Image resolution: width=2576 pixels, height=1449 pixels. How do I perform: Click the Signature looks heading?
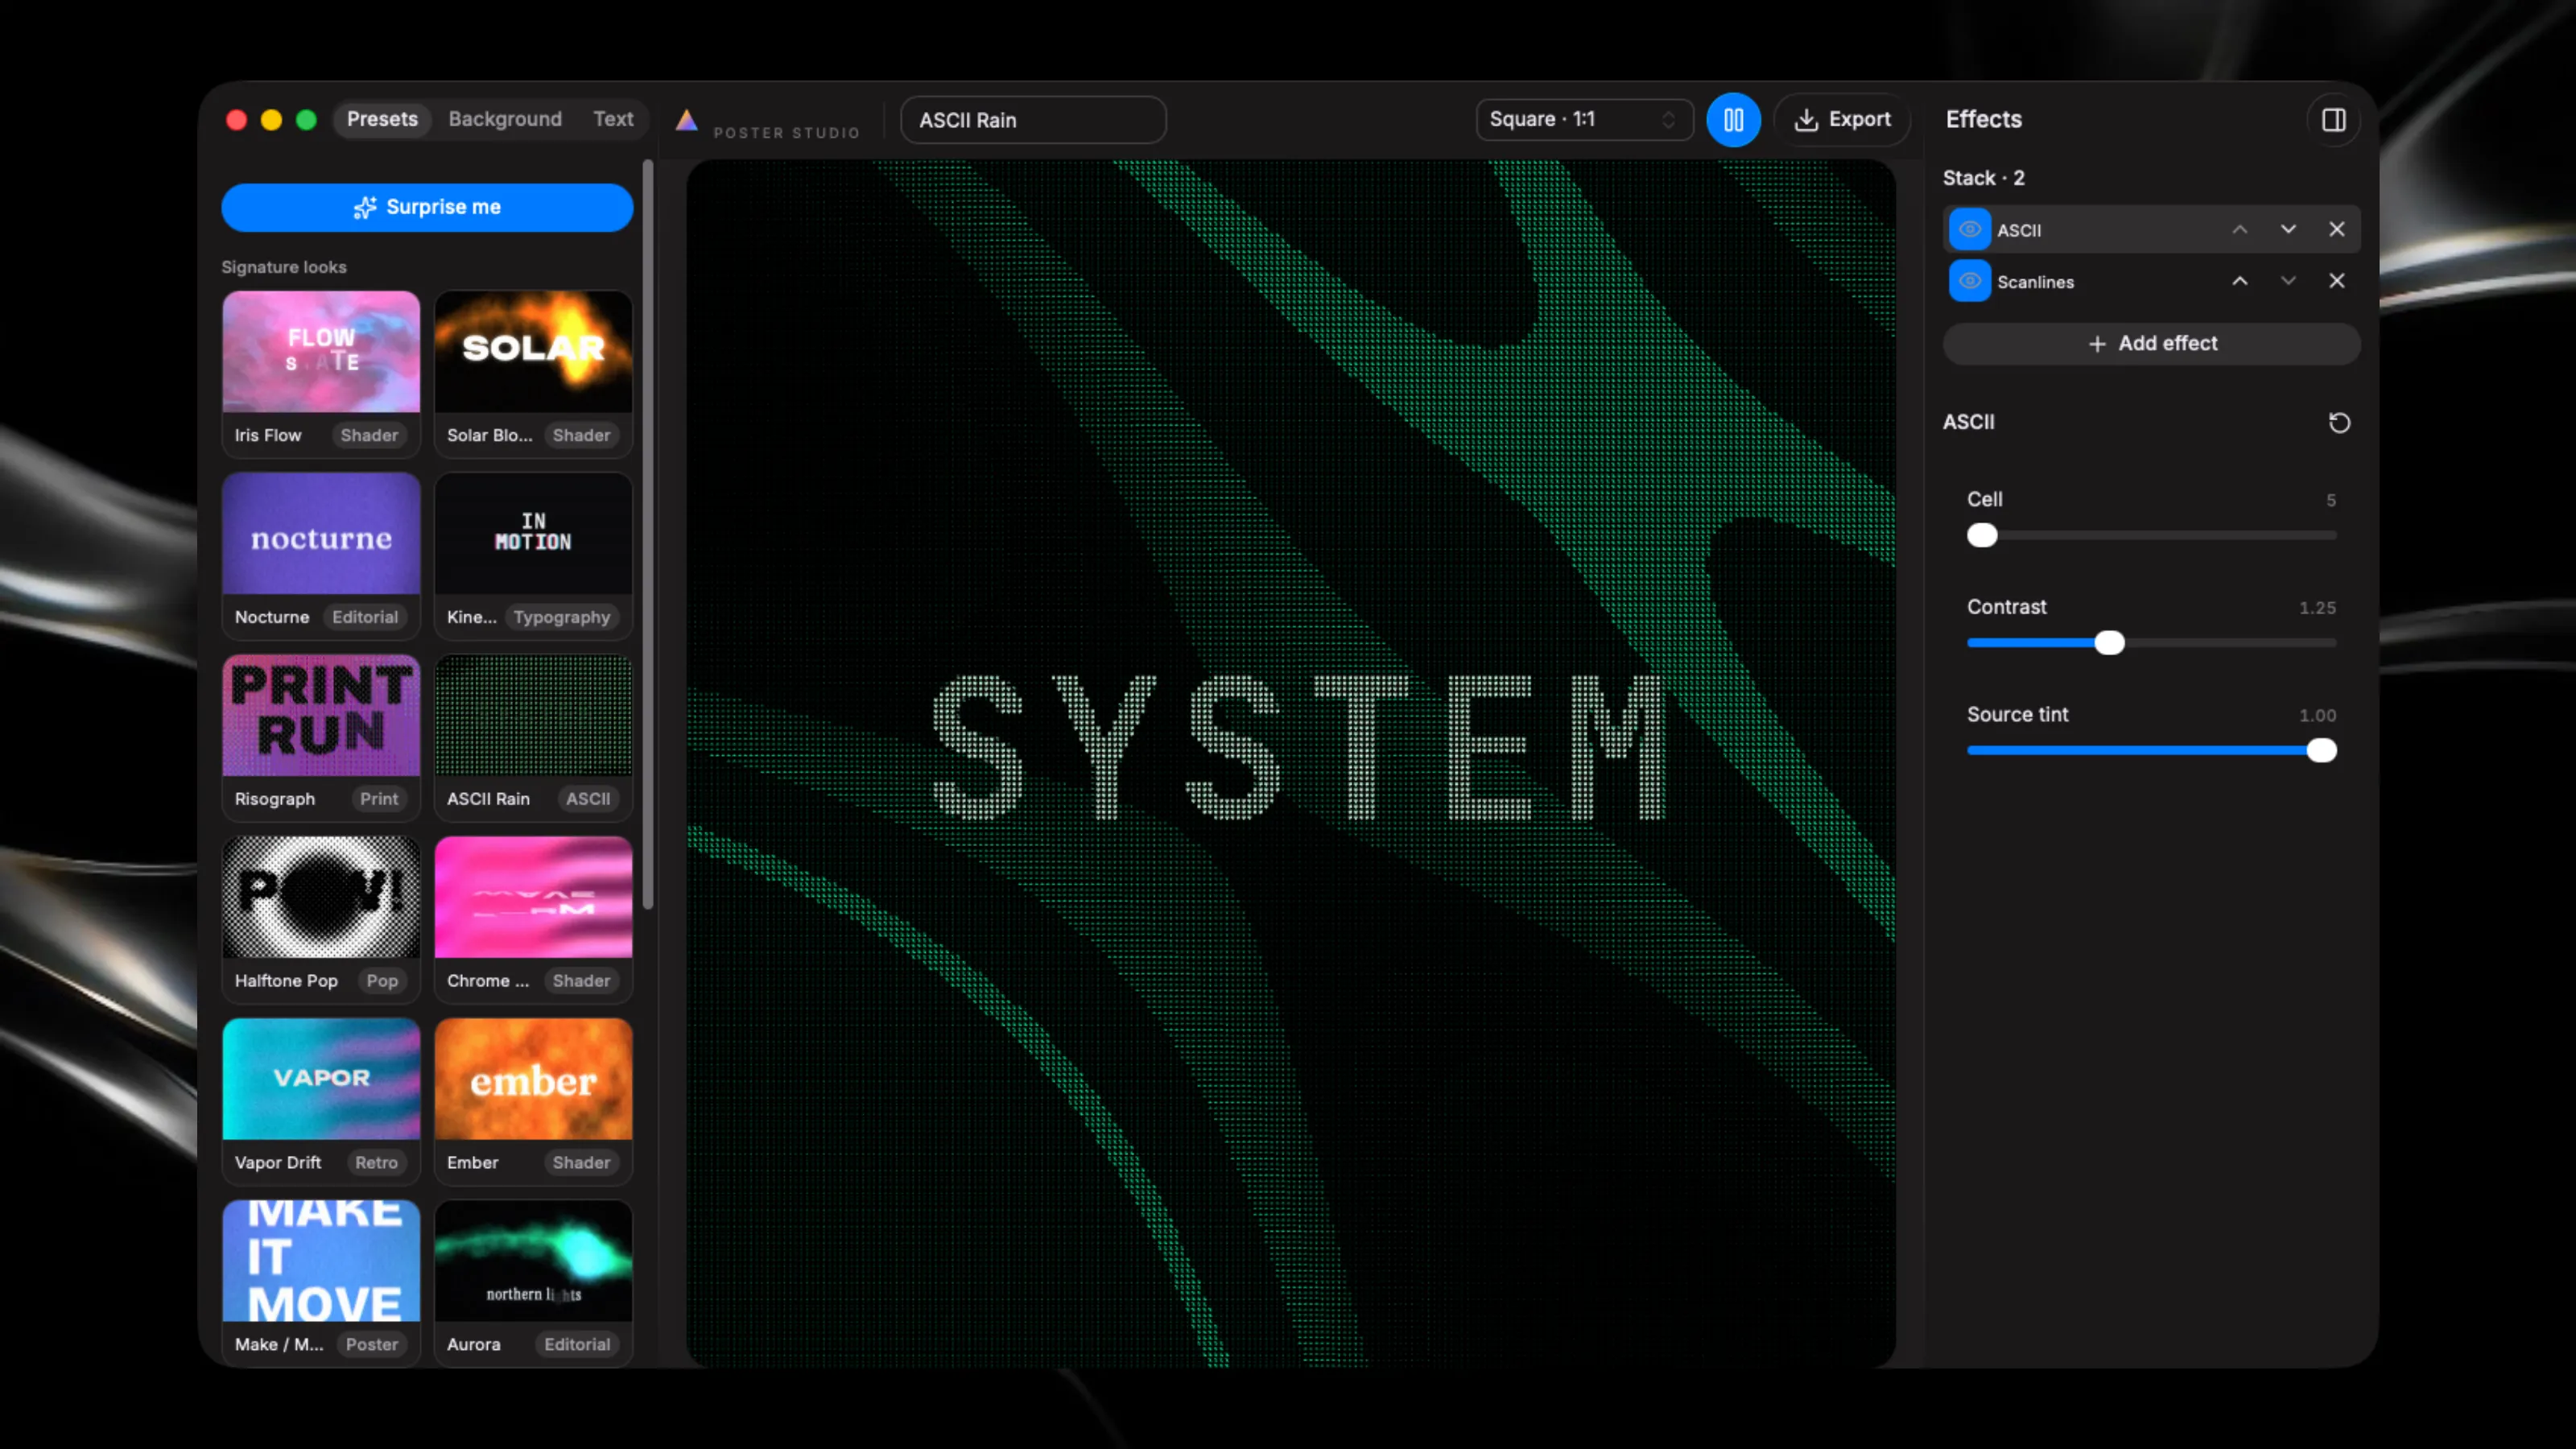point(284,268)
